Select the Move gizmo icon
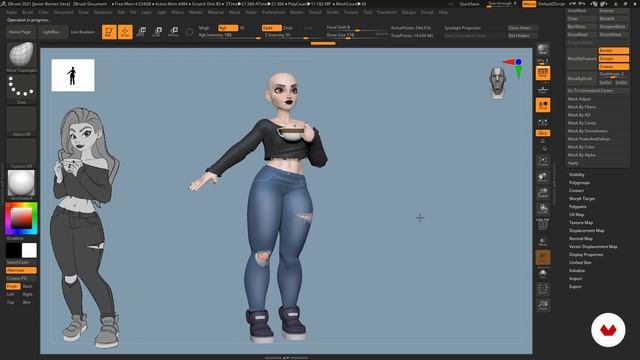The height and width of the screenshot is (360, 640). point(141,32)
